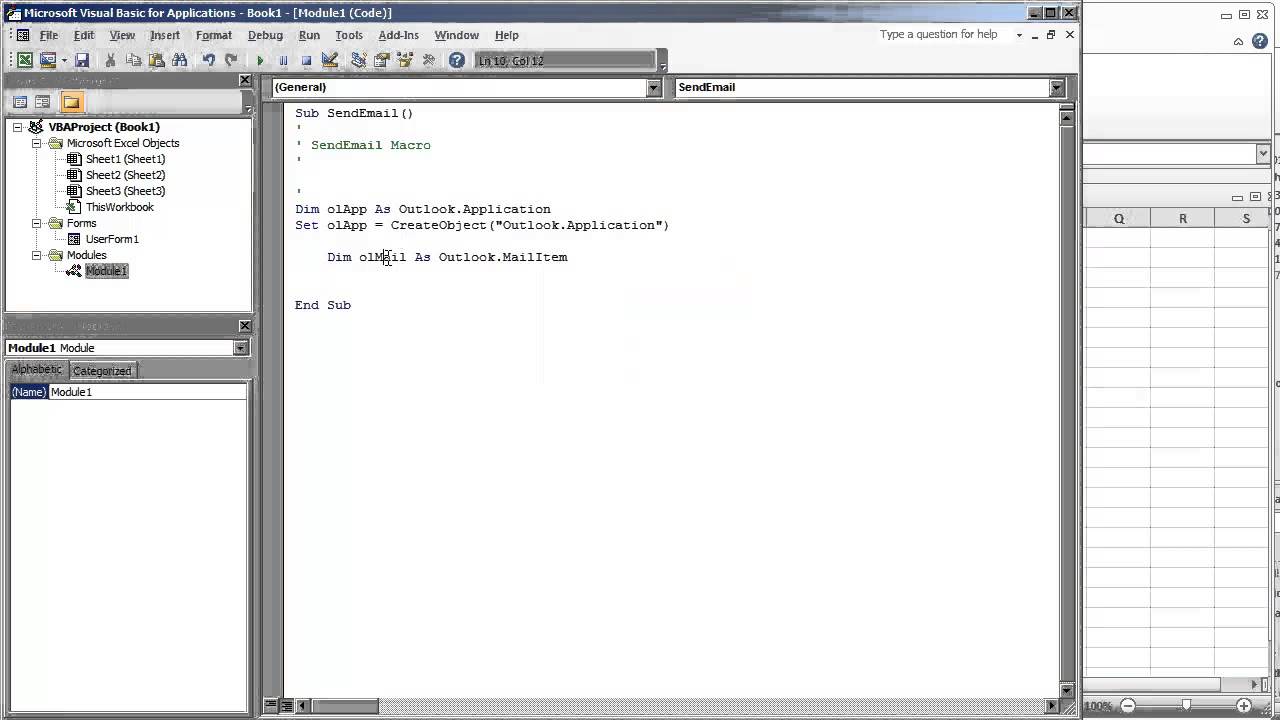The width and height of the screenshot is (1280, 720).
Task: Close the Project Explorer panel
Action: pos(245,80)
